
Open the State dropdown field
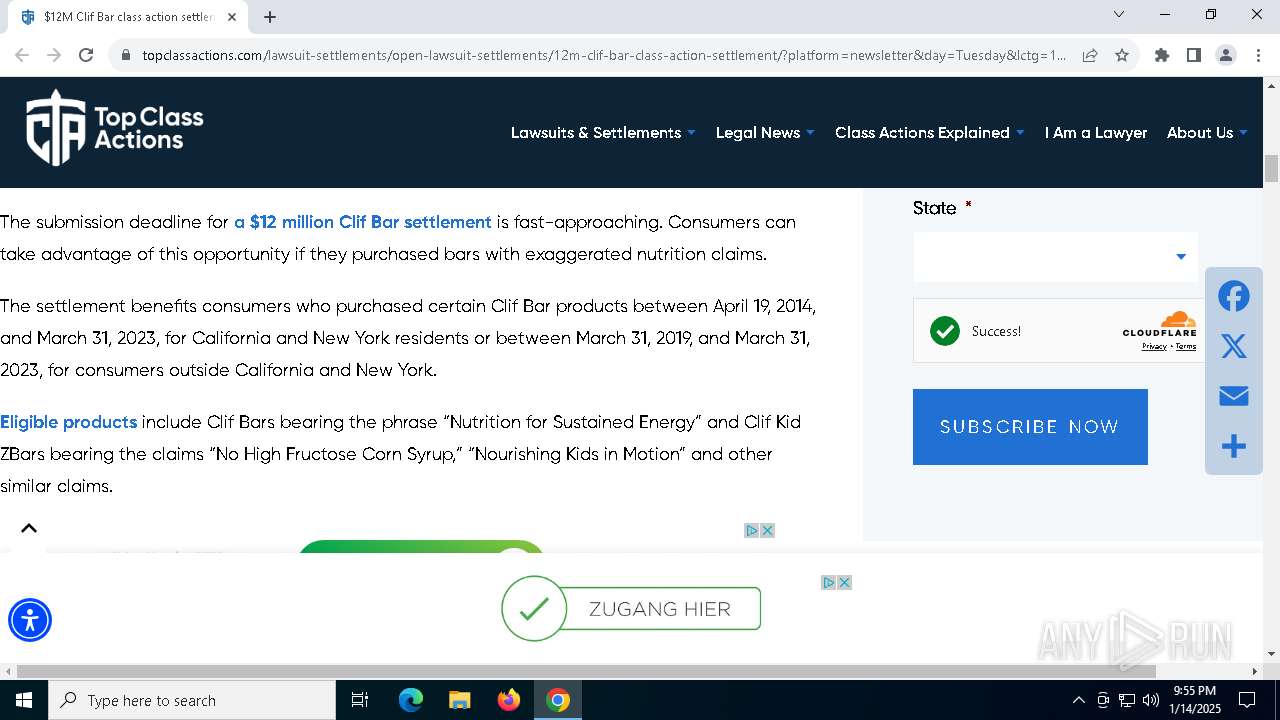pyautogui.click(x=1055, y=257)
